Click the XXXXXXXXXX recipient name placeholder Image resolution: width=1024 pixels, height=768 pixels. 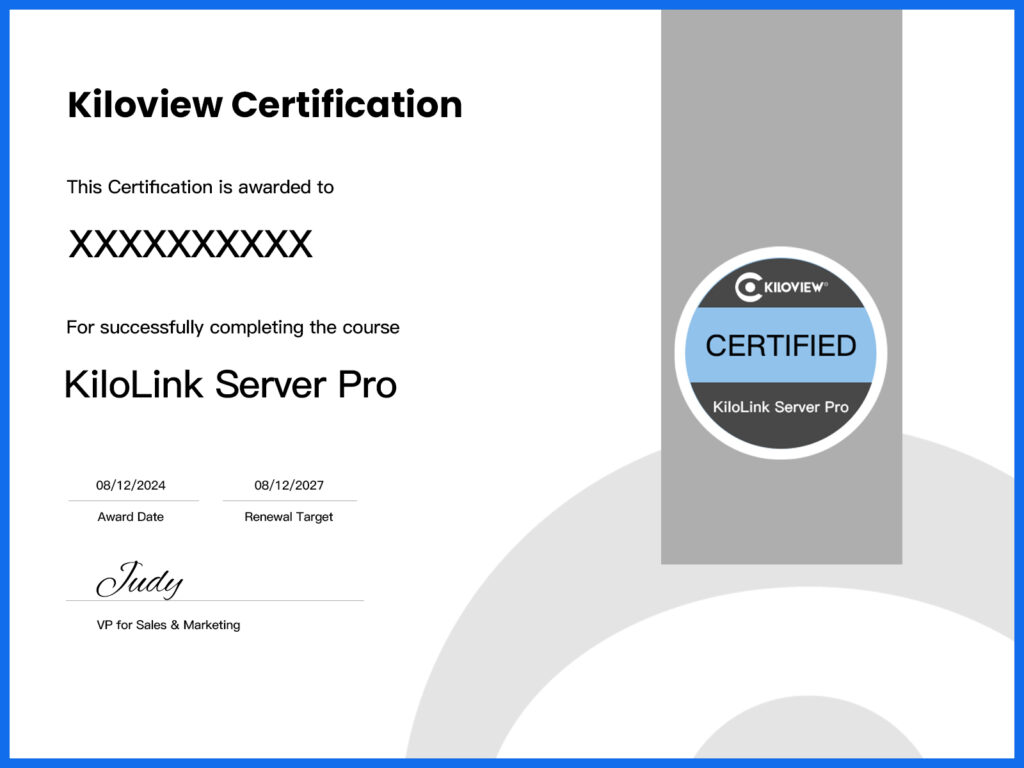190,245
